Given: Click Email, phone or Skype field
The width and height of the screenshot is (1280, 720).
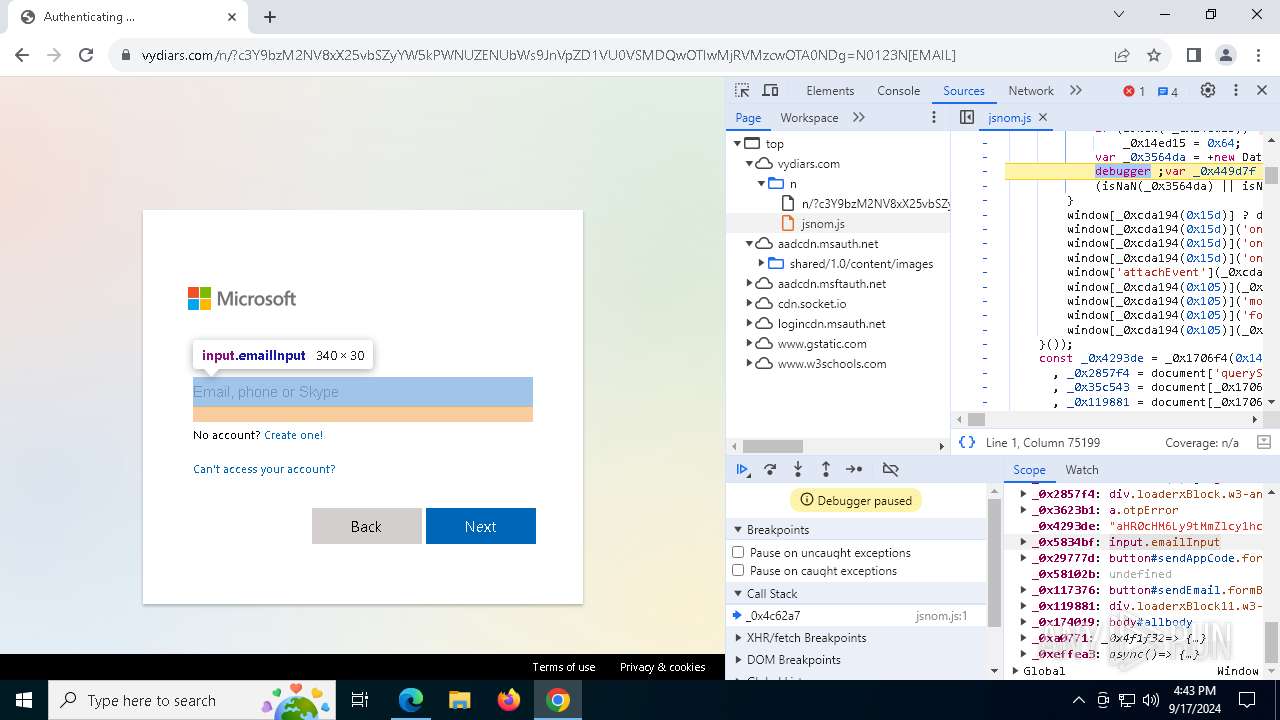Looking at the screenshot, I should (363, 392).
